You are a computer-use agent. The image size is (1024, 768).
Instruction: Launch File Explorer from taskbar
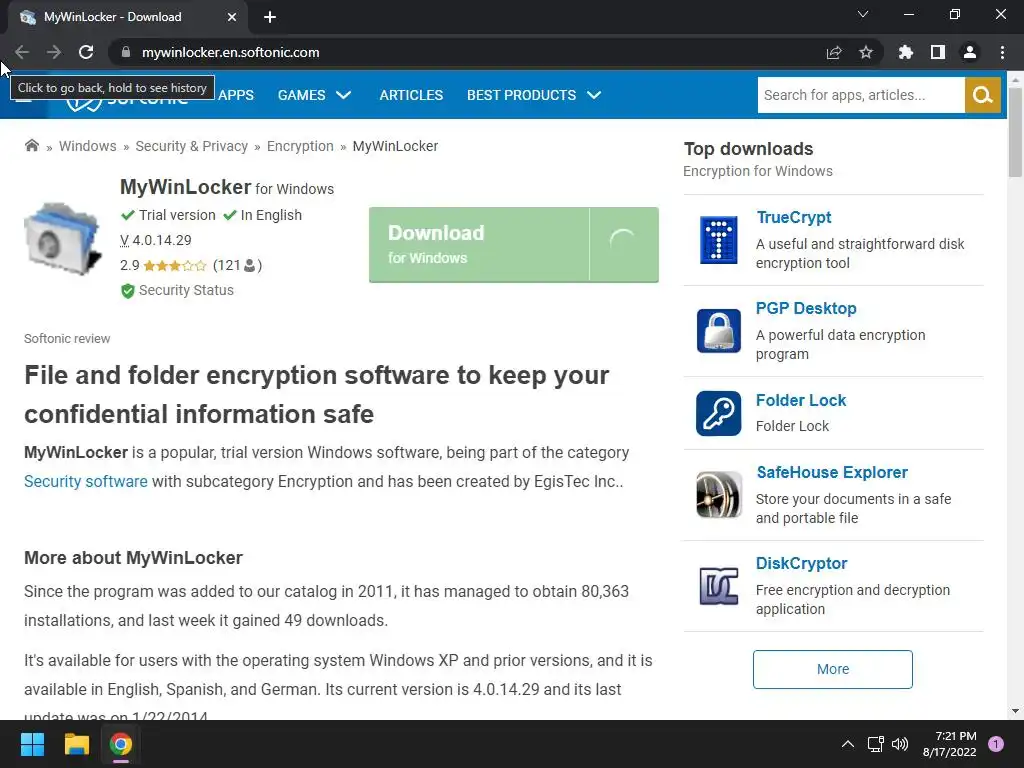76,744
